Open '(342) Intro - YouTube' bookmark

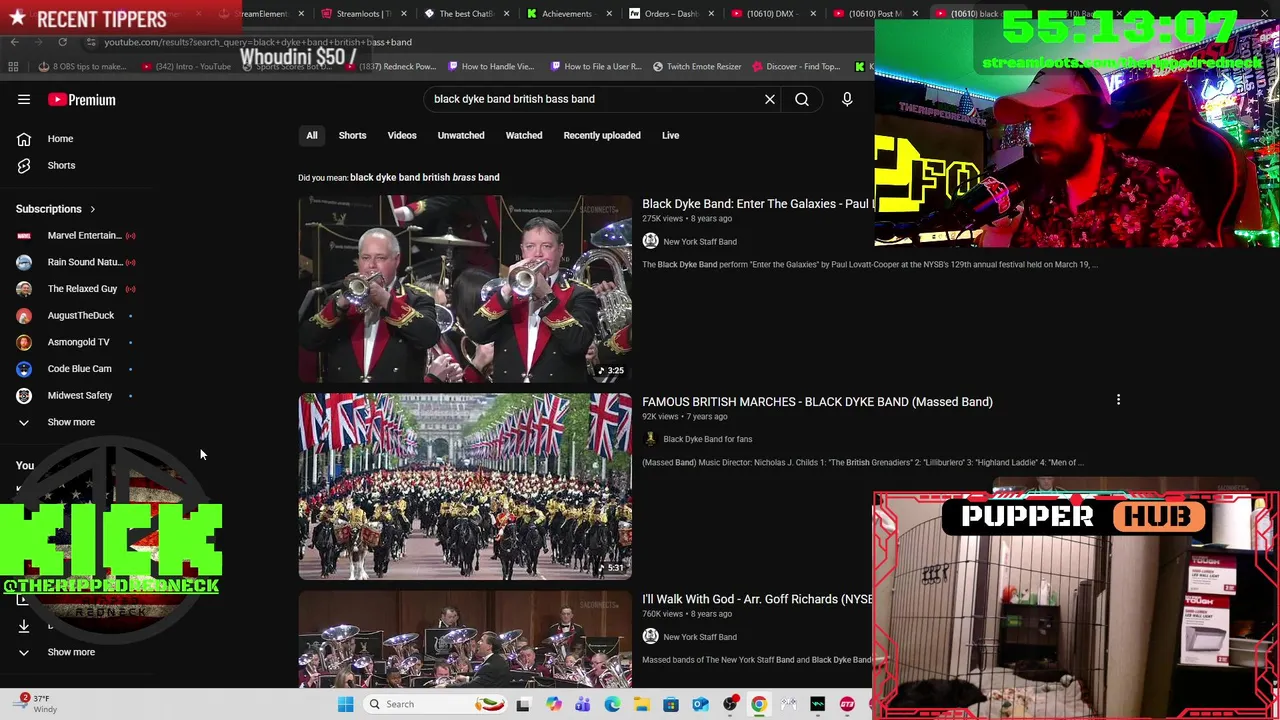pos(186,66)
